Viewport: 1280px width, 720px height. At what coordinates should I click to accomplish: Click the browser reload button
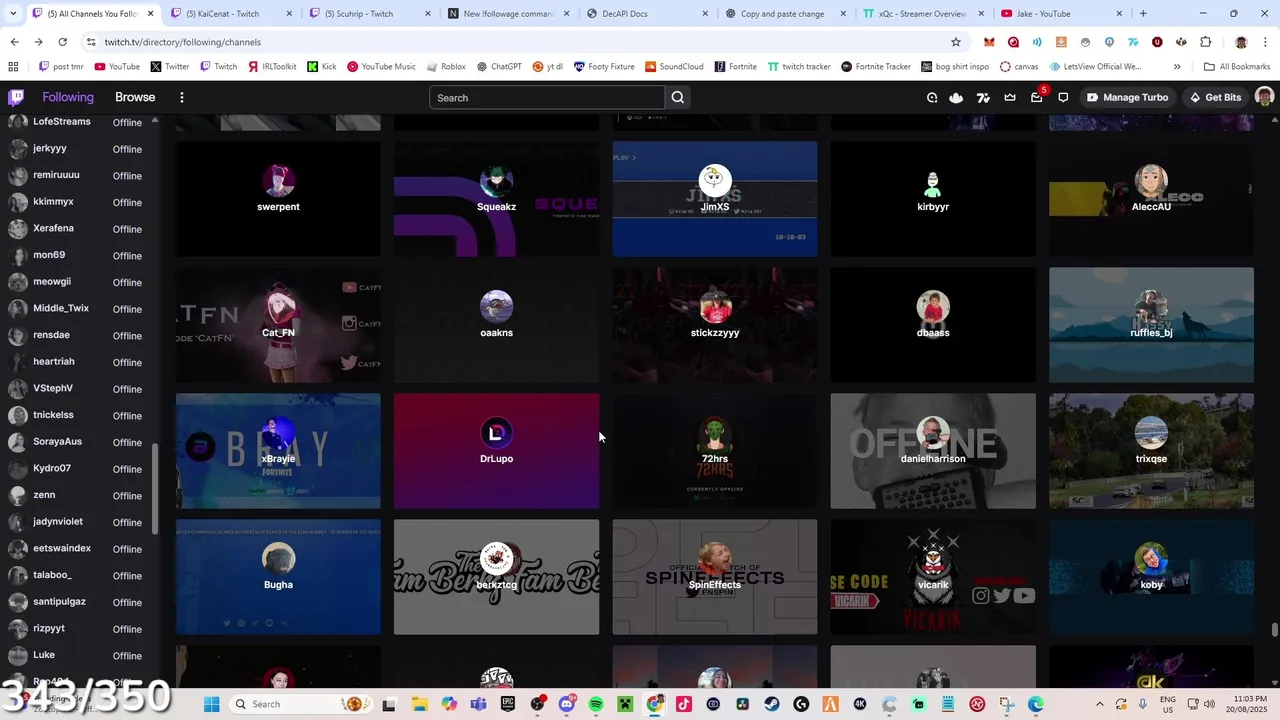click(62, 42)
